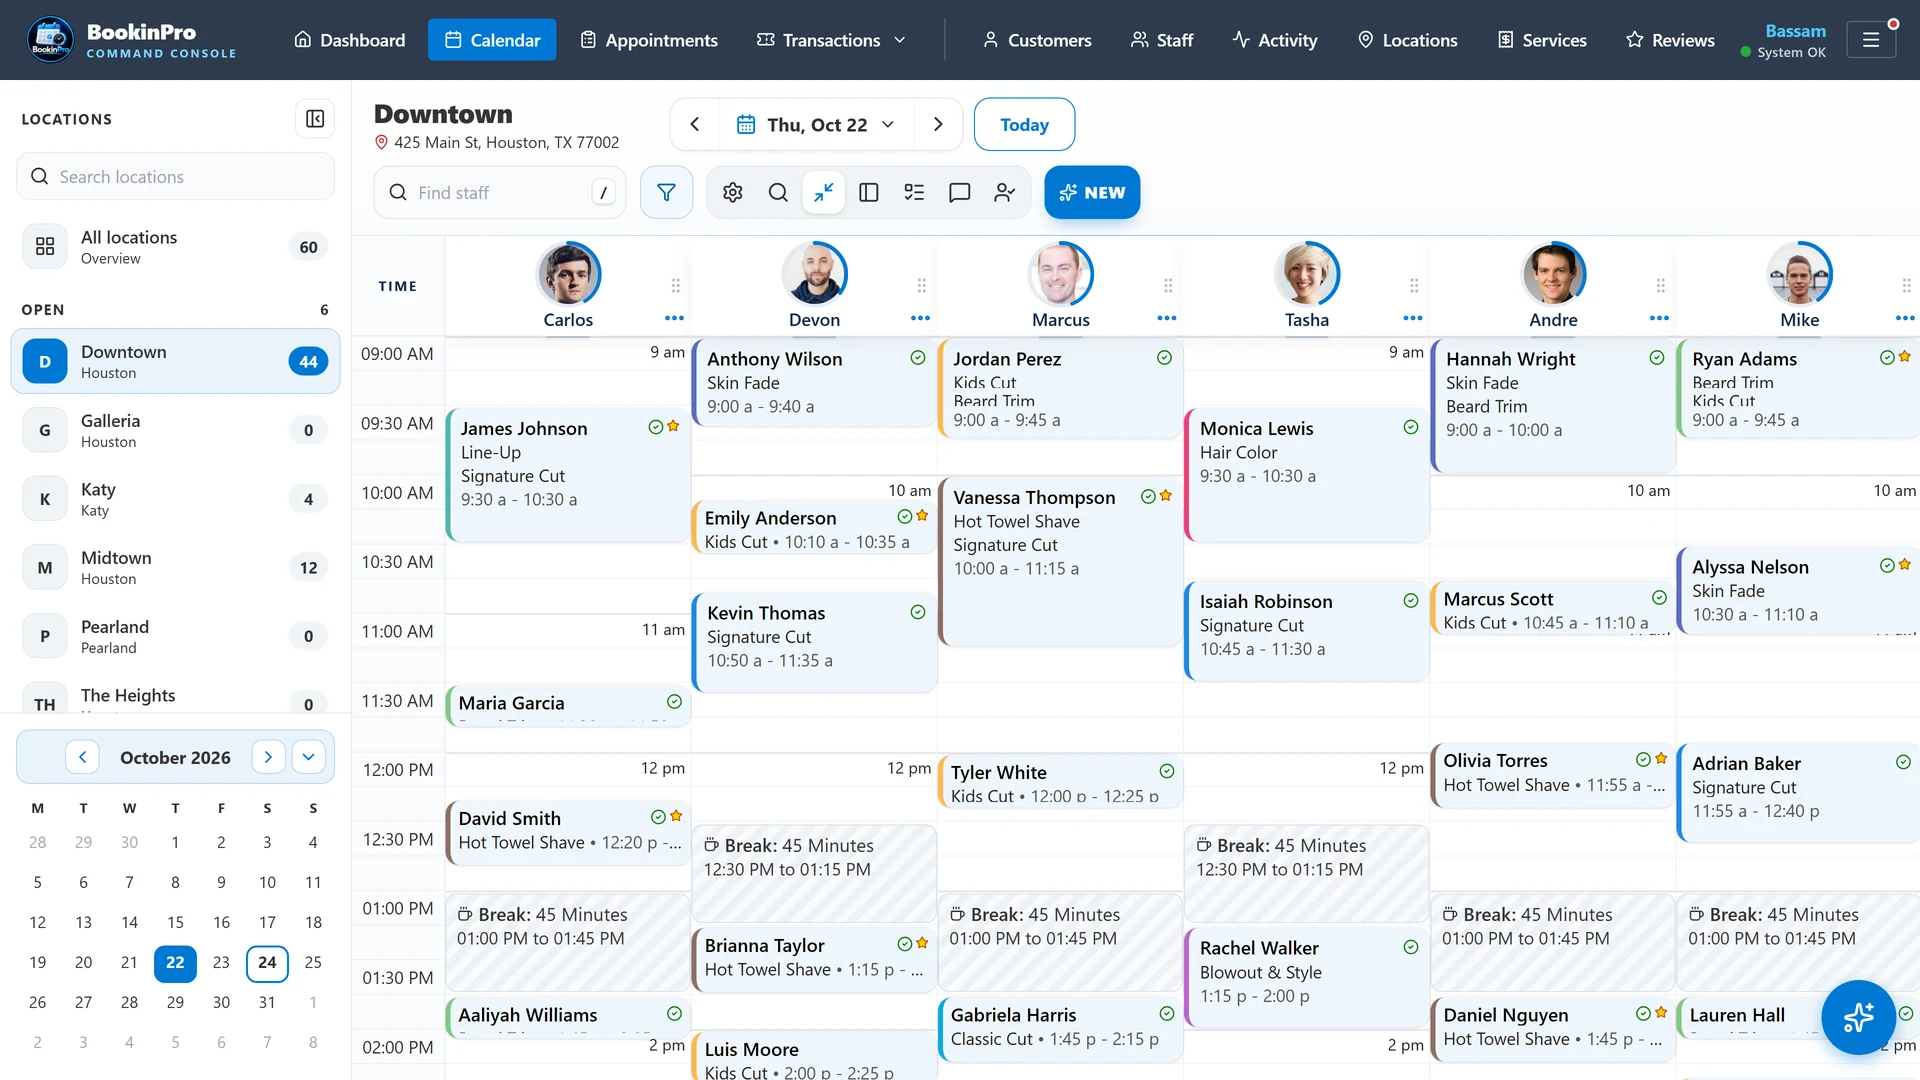Go to previous month in mini calendar
Viewport: 1920px width, 1080px height.
[83, 757]
